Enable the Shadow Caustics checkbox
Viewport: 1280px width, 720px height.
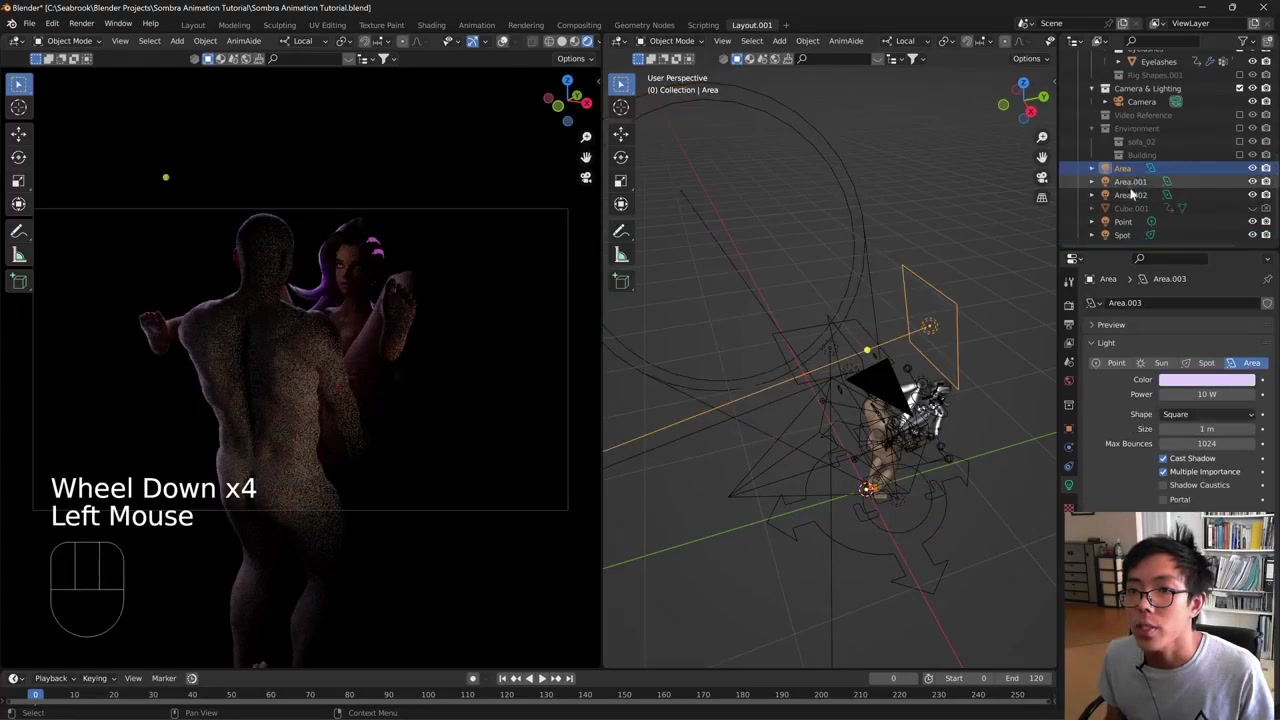pyautogui.click(x=1163, y=485)
